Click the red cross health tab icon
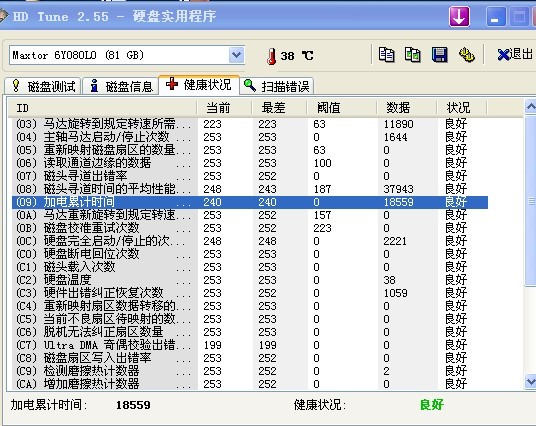 pyautogui.click(x=172, y=84)
